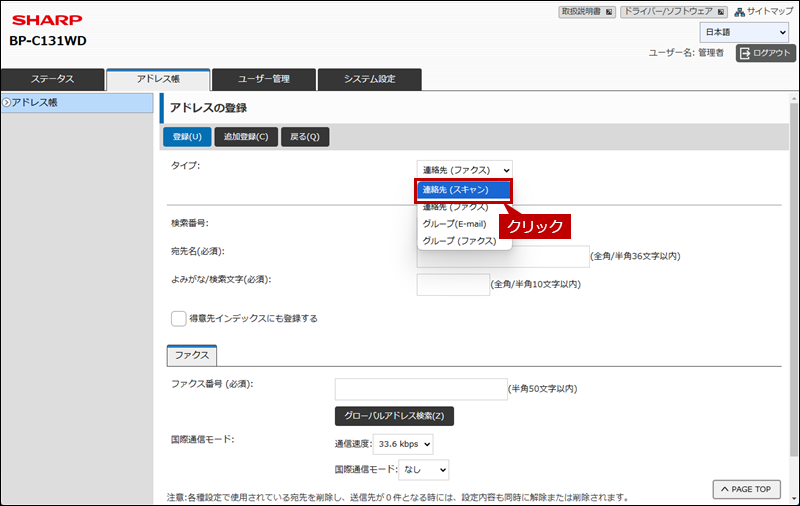Image resolution: width=800 pixels, height=506 pixels.
Task: Choose 連絡先 (スキャン) from the type list
Action: [x=464, y=189]
